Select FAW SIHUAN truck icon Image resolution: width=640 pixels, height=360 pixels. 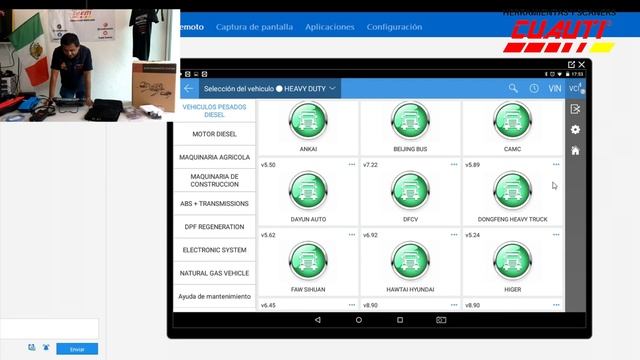coord(308,261)
